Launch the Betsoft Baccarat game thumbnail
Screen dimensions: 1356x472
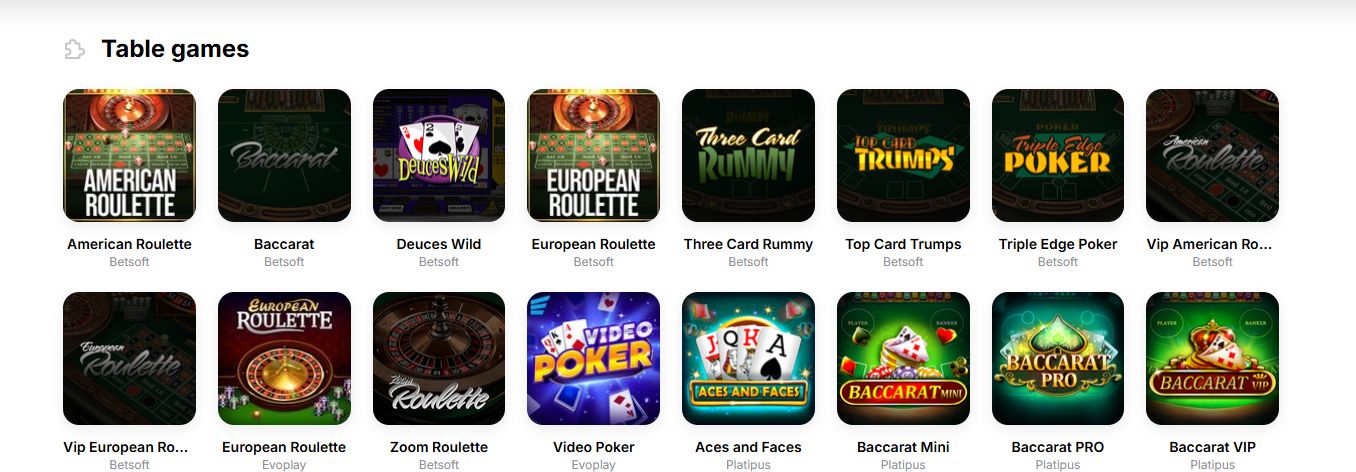click(284, 155)
